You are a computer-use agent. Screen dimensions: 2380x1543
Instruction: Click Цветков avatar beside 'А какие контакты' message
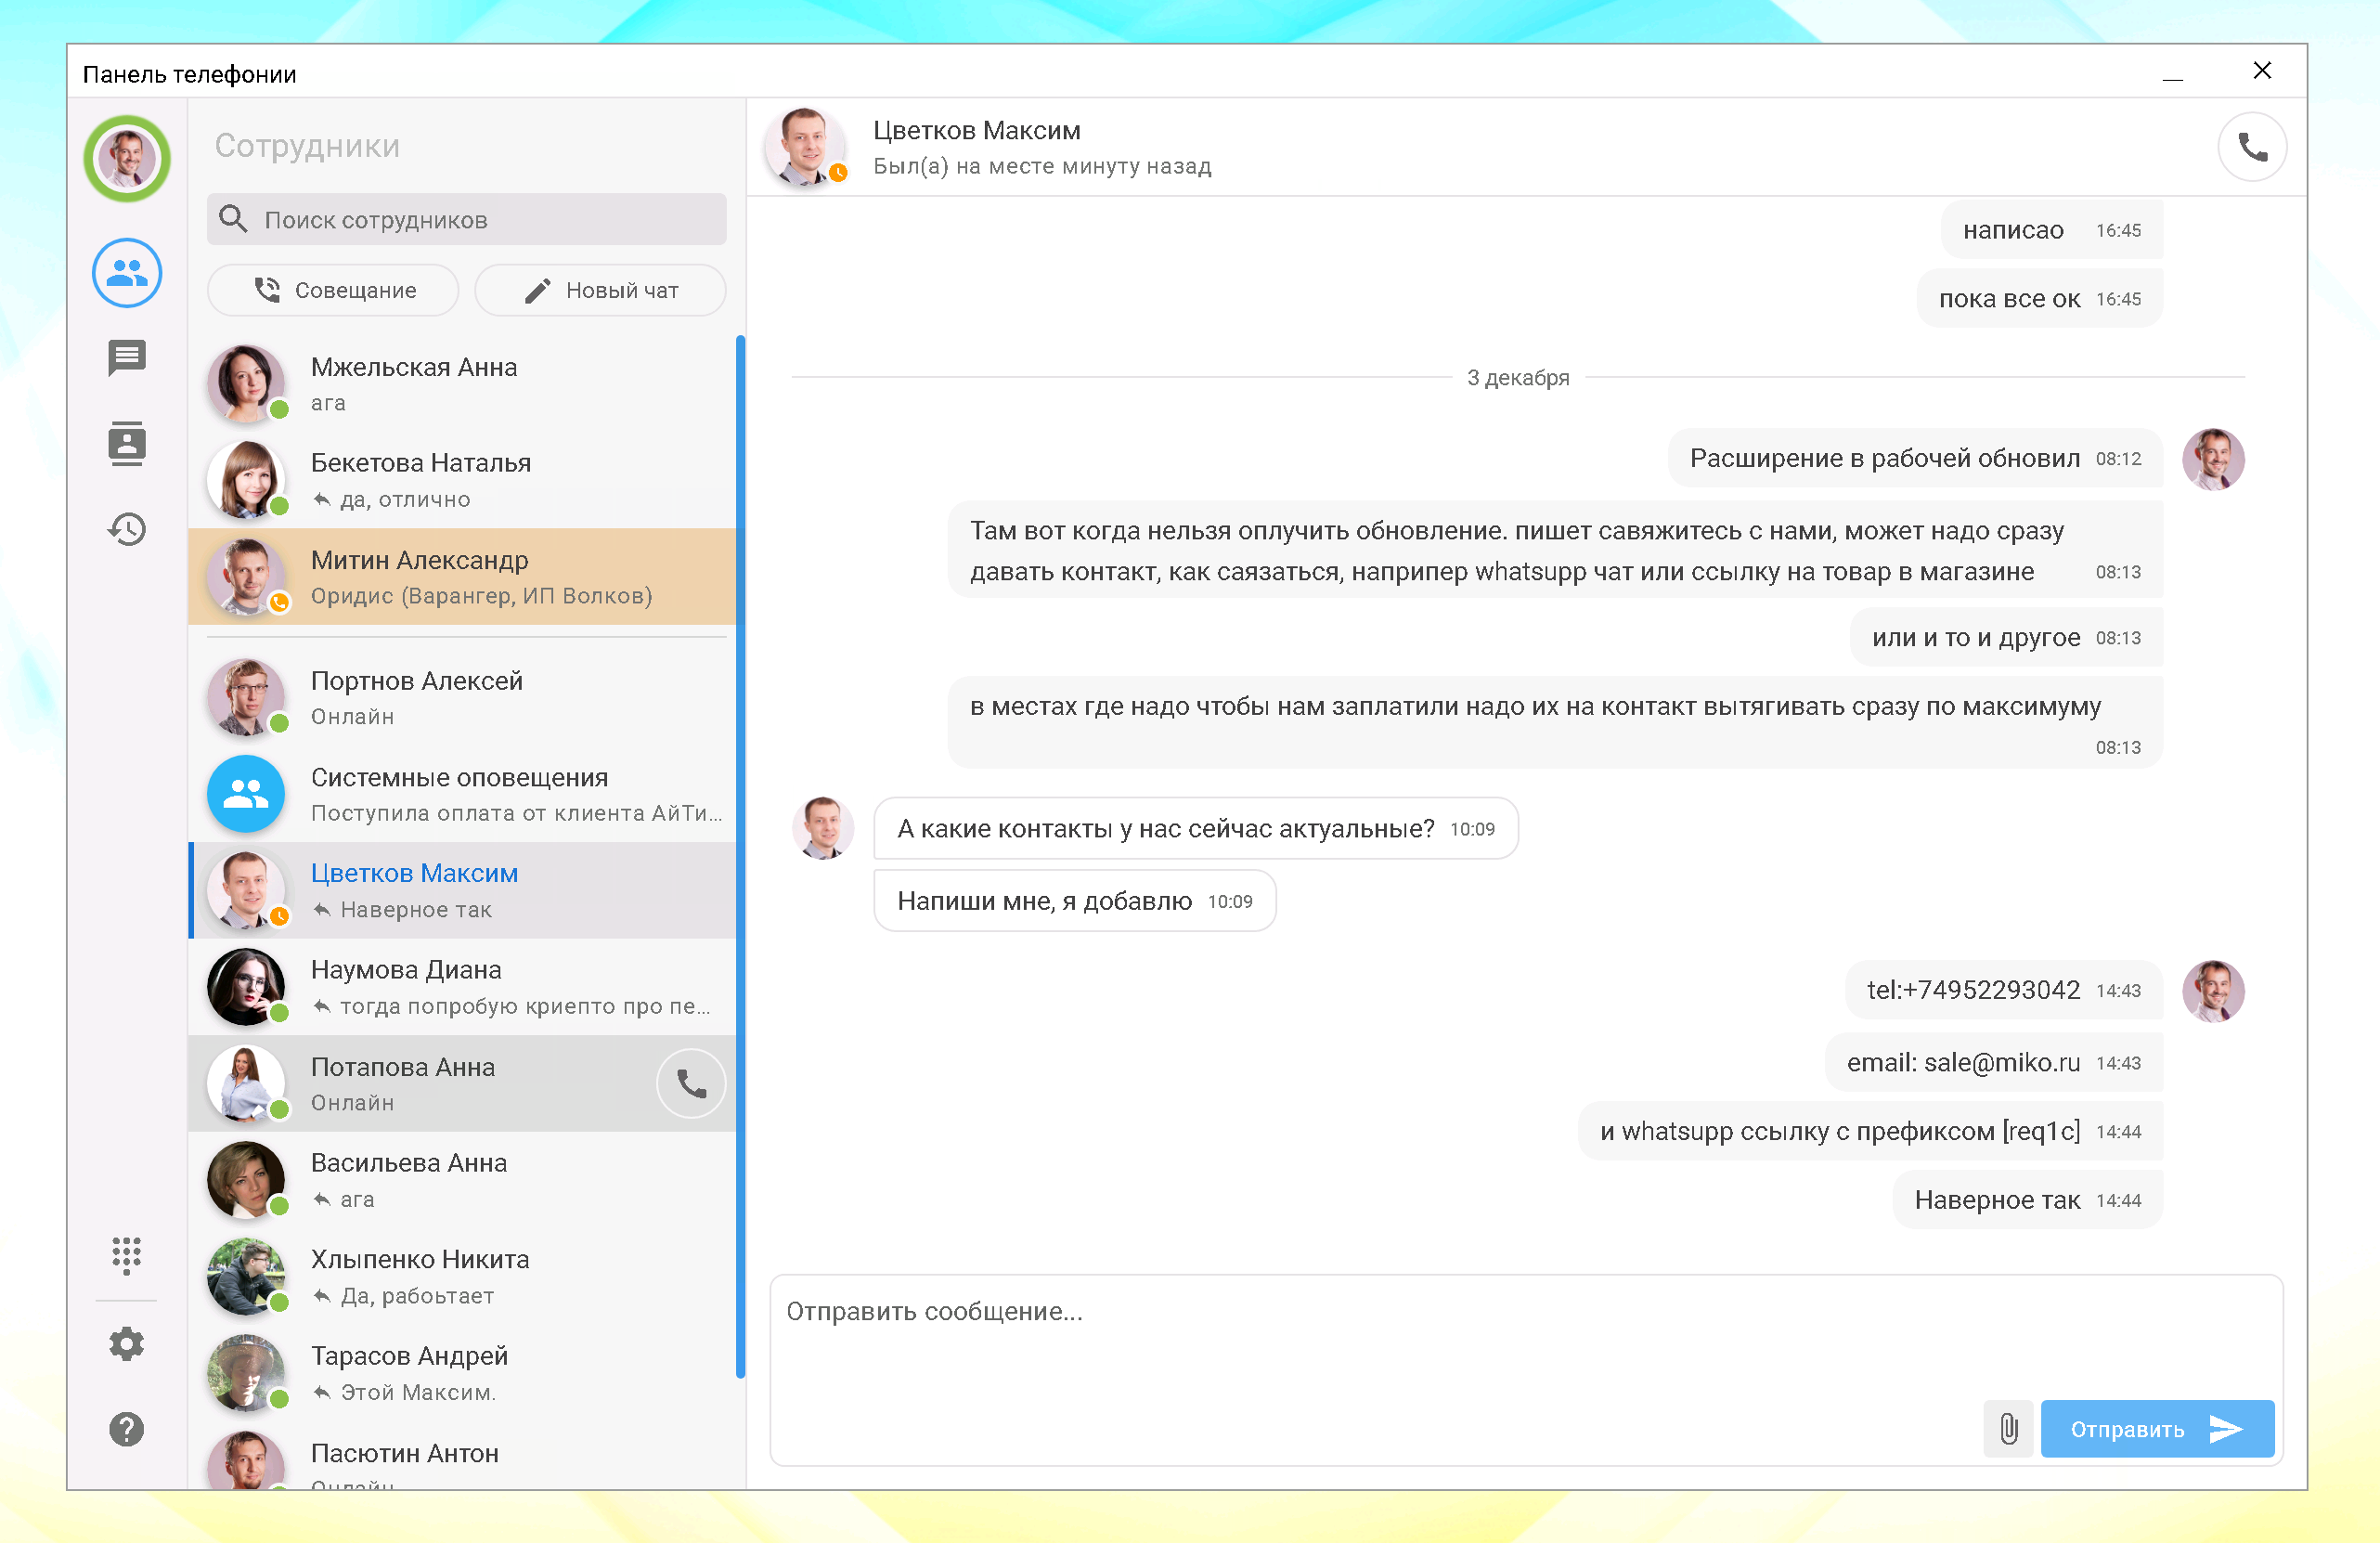click(x=823, y=828)
